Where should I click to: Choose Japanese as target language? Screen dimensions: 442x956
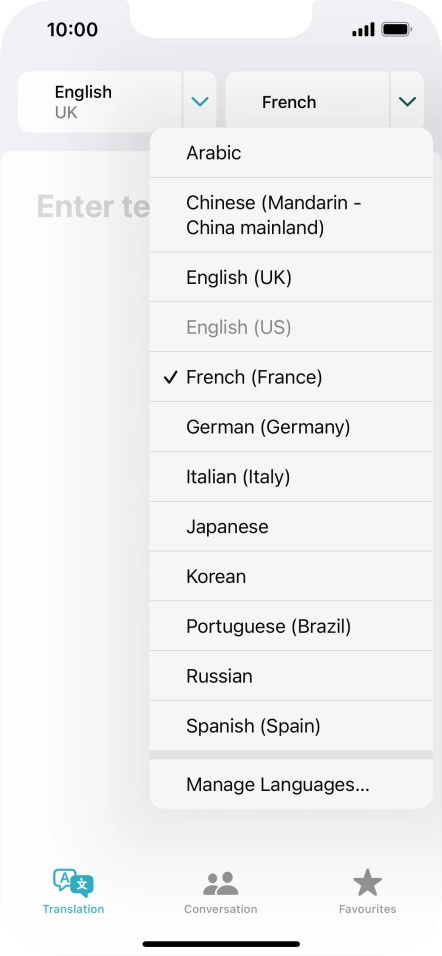[x=291, y=527]
